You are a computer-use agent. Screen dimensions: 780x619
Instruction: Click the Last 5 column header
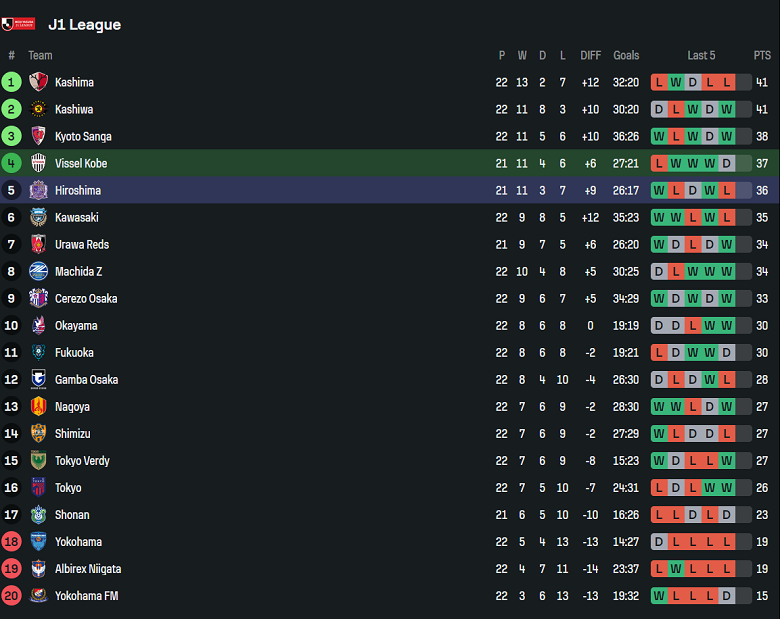pyautogui.click(x=701, y=55)
